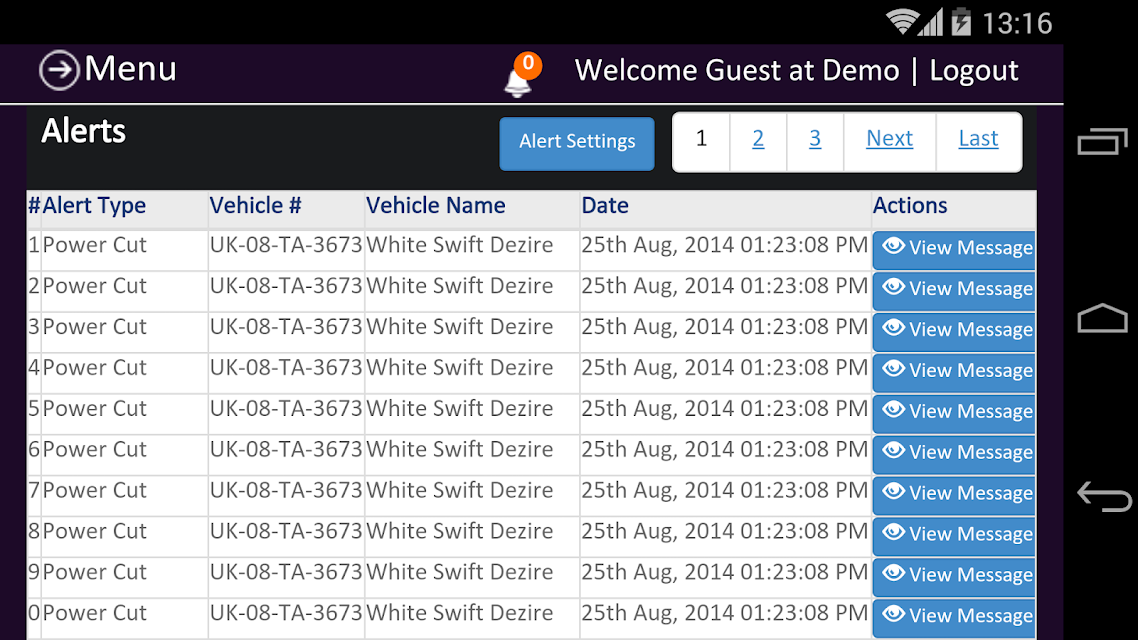View Message for alert row 4
Image resolution: width=1138 pixels, height=640 pixels.
pos(954,372)
